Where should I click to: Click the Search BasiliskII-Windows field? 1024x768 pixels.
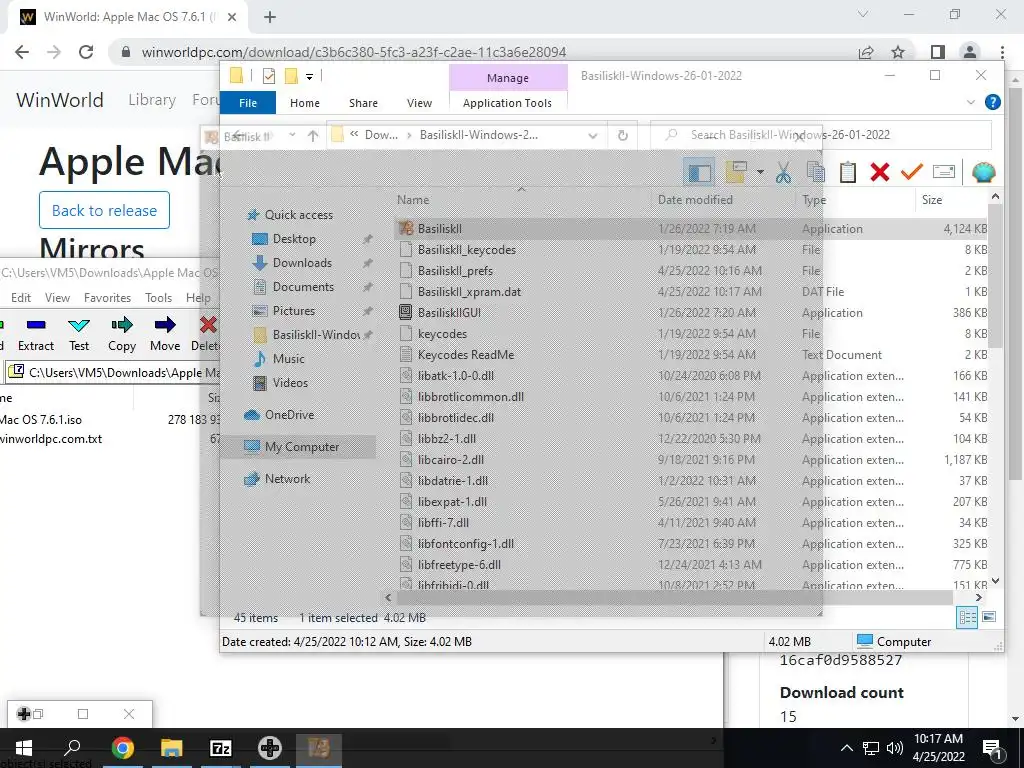click(x=822, y=135)
